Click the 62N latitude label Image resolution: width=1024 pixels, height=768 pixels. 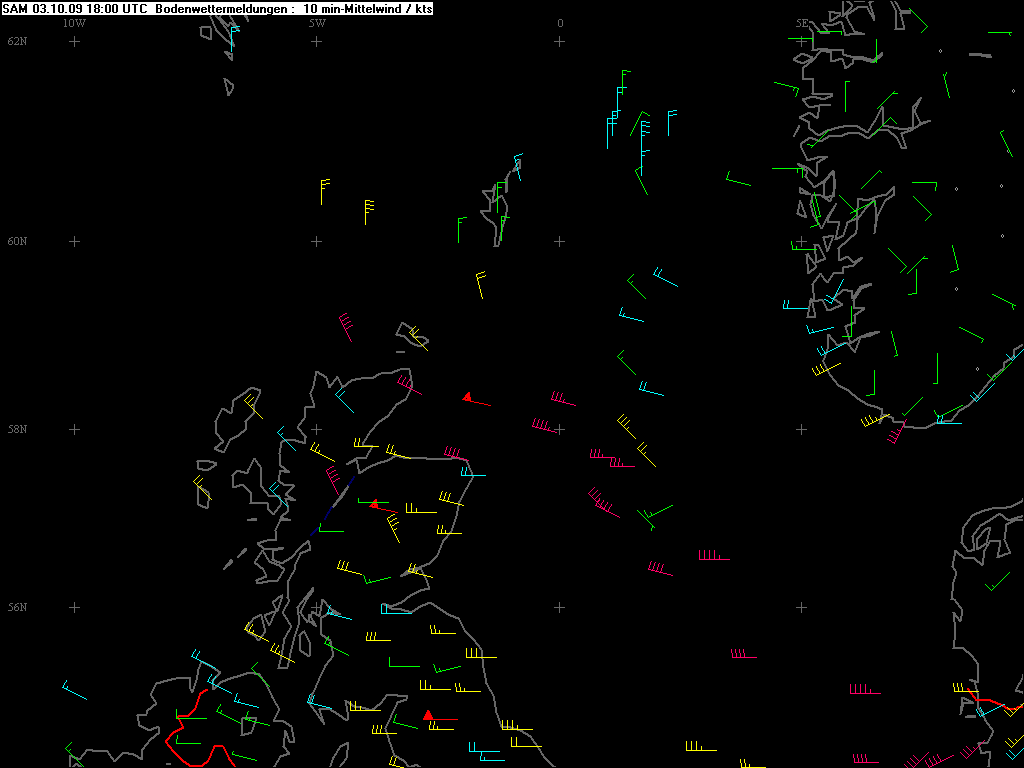point(17,41)
